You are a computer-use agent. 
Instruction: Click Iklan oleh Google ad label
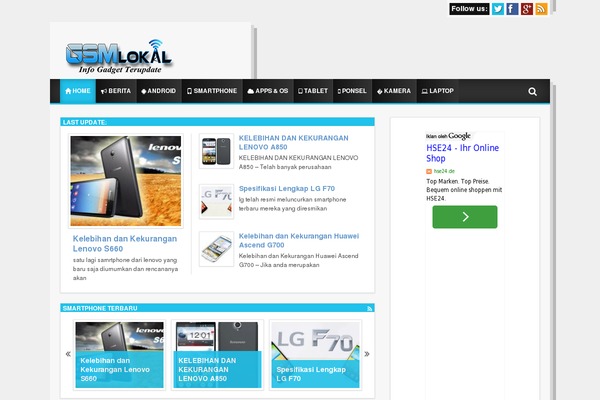(448, 136)
